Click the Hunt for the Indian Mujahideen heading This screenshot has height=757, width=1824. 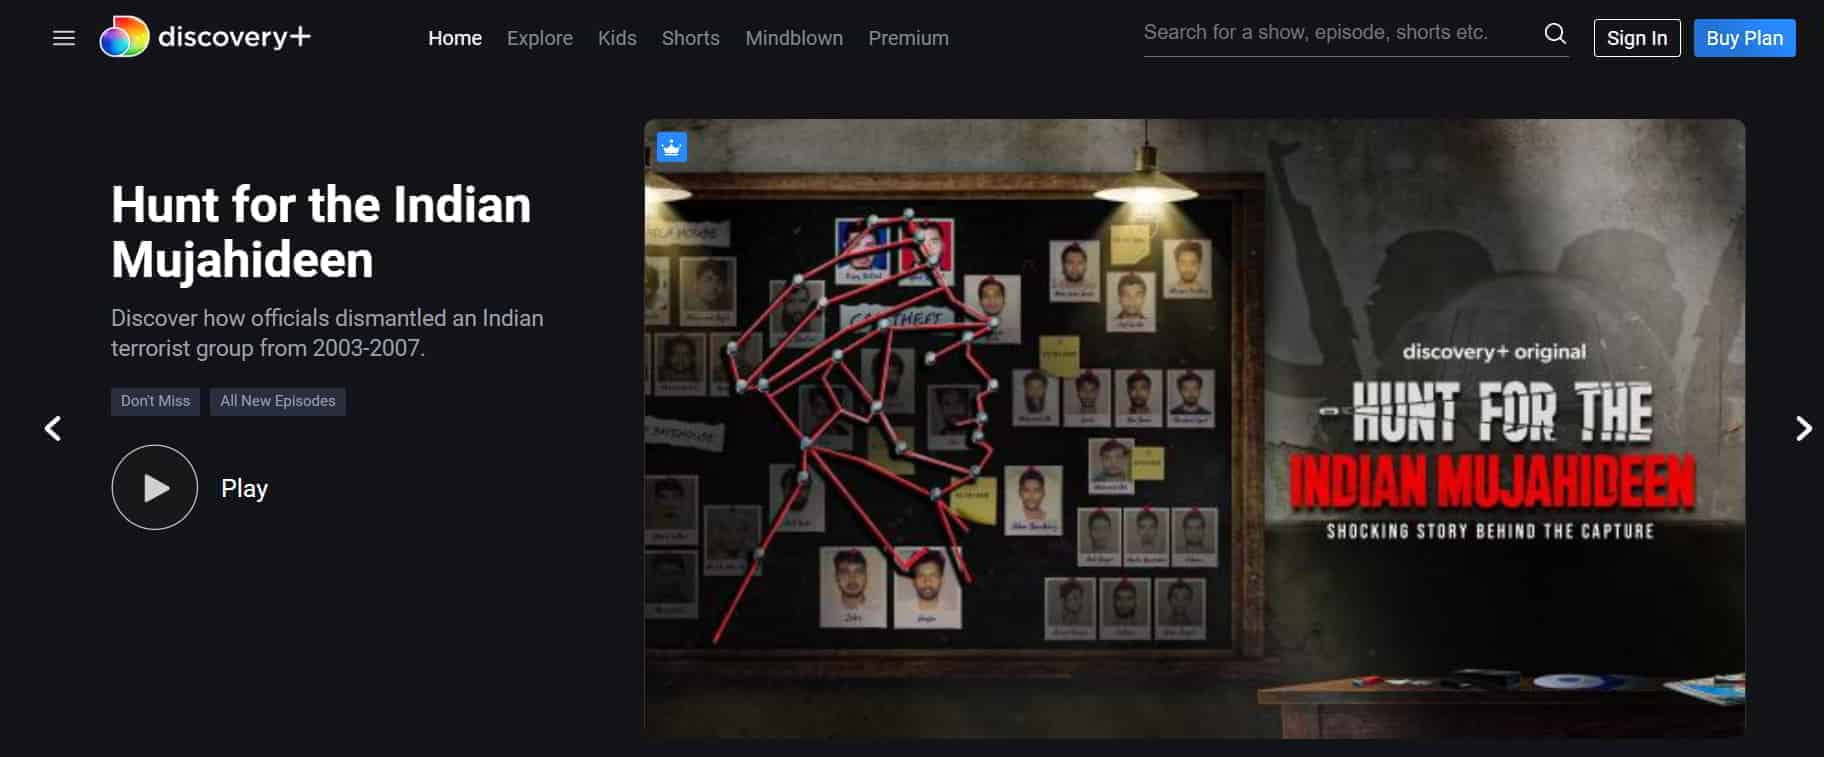click(321, 232)
